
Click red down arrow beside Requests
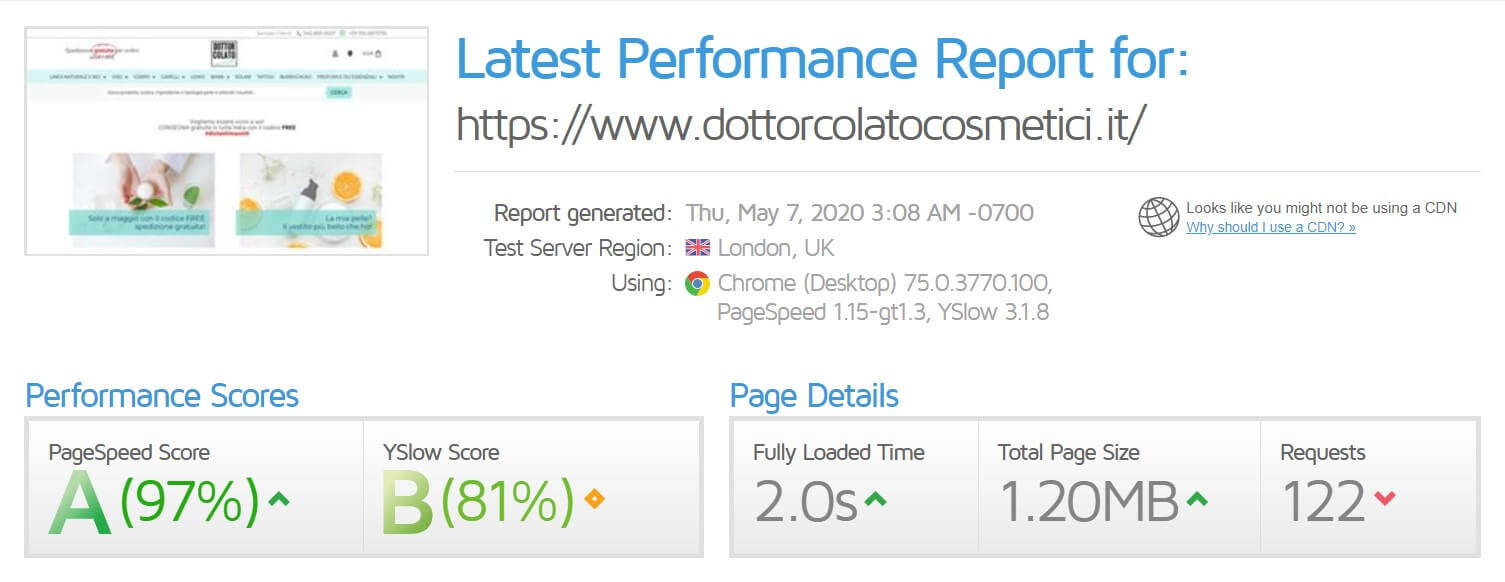click(x=1385, y=498)
